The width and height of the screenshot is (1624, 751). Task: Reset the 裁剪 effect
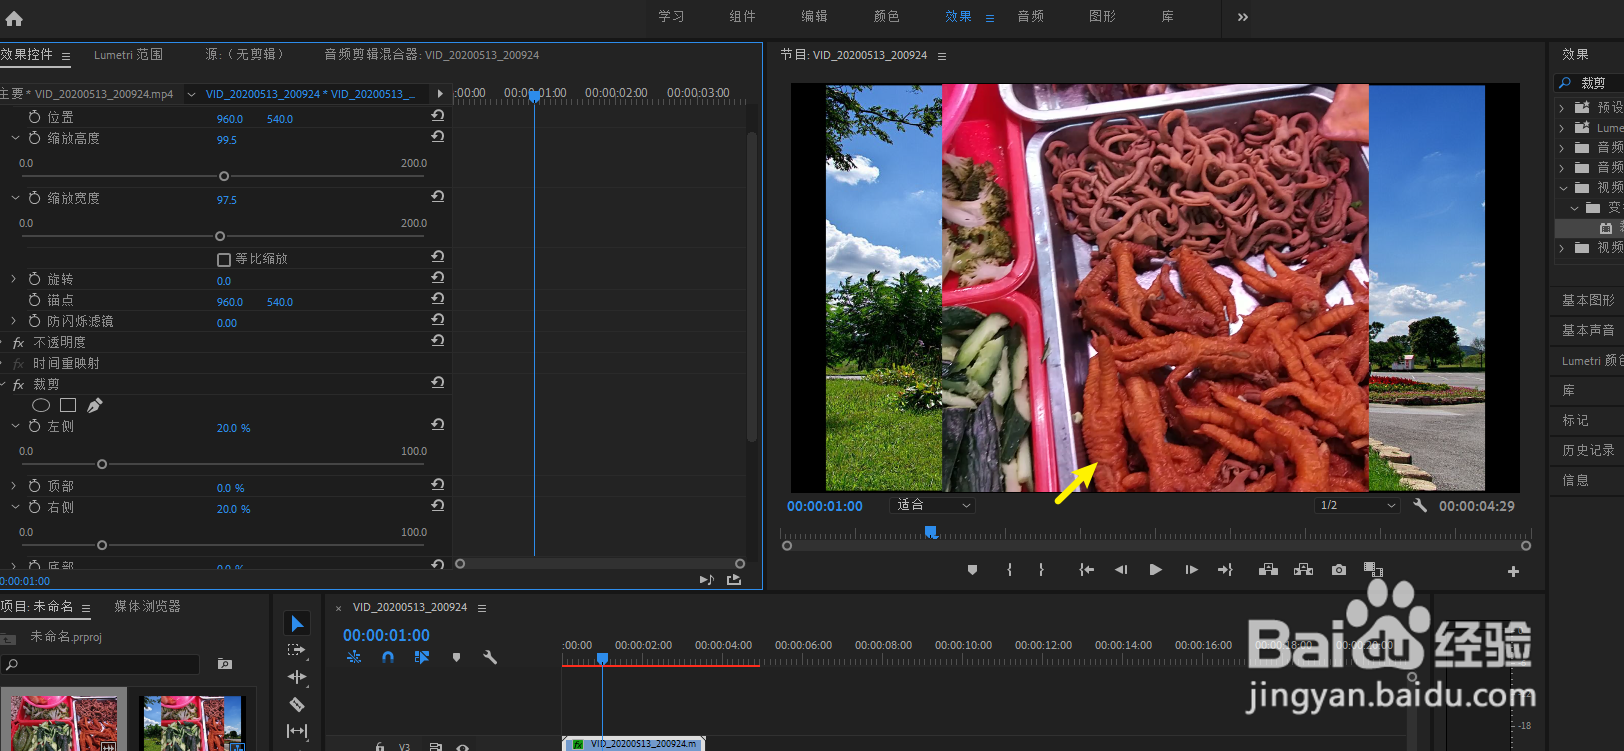438,382
